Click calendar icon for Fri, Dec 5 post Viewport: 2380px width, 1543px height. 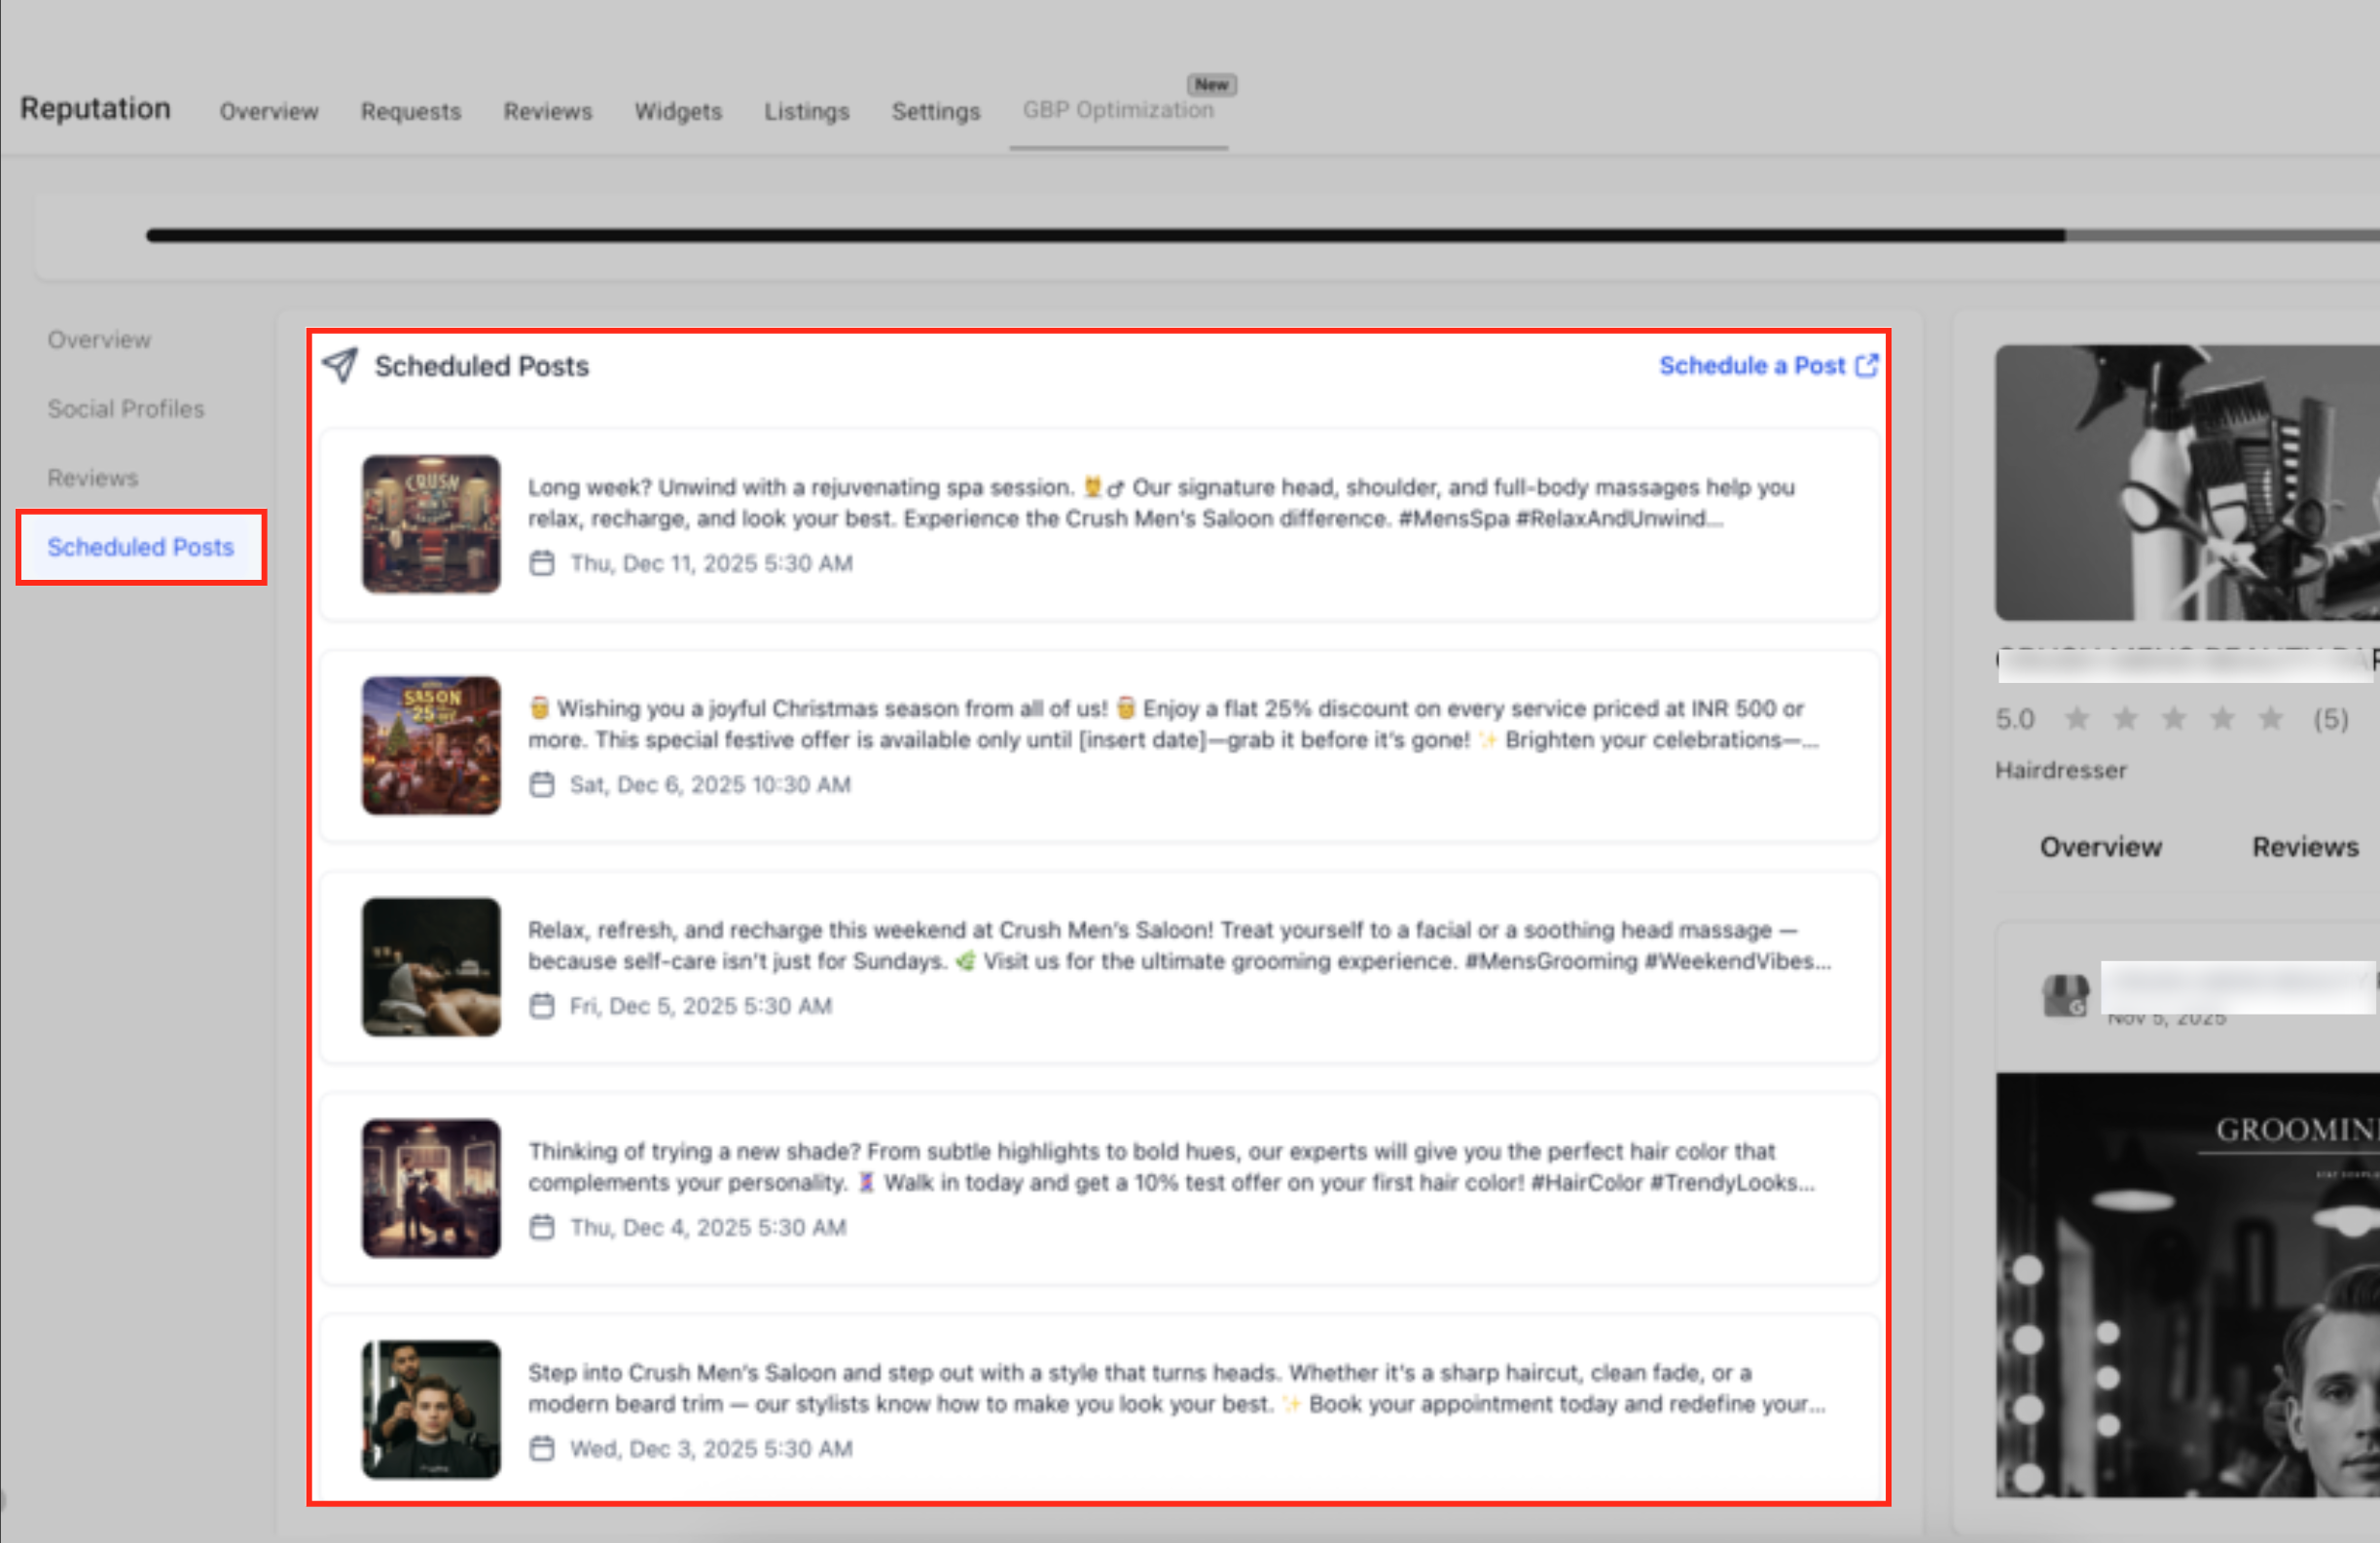[x=542, y=1006]
